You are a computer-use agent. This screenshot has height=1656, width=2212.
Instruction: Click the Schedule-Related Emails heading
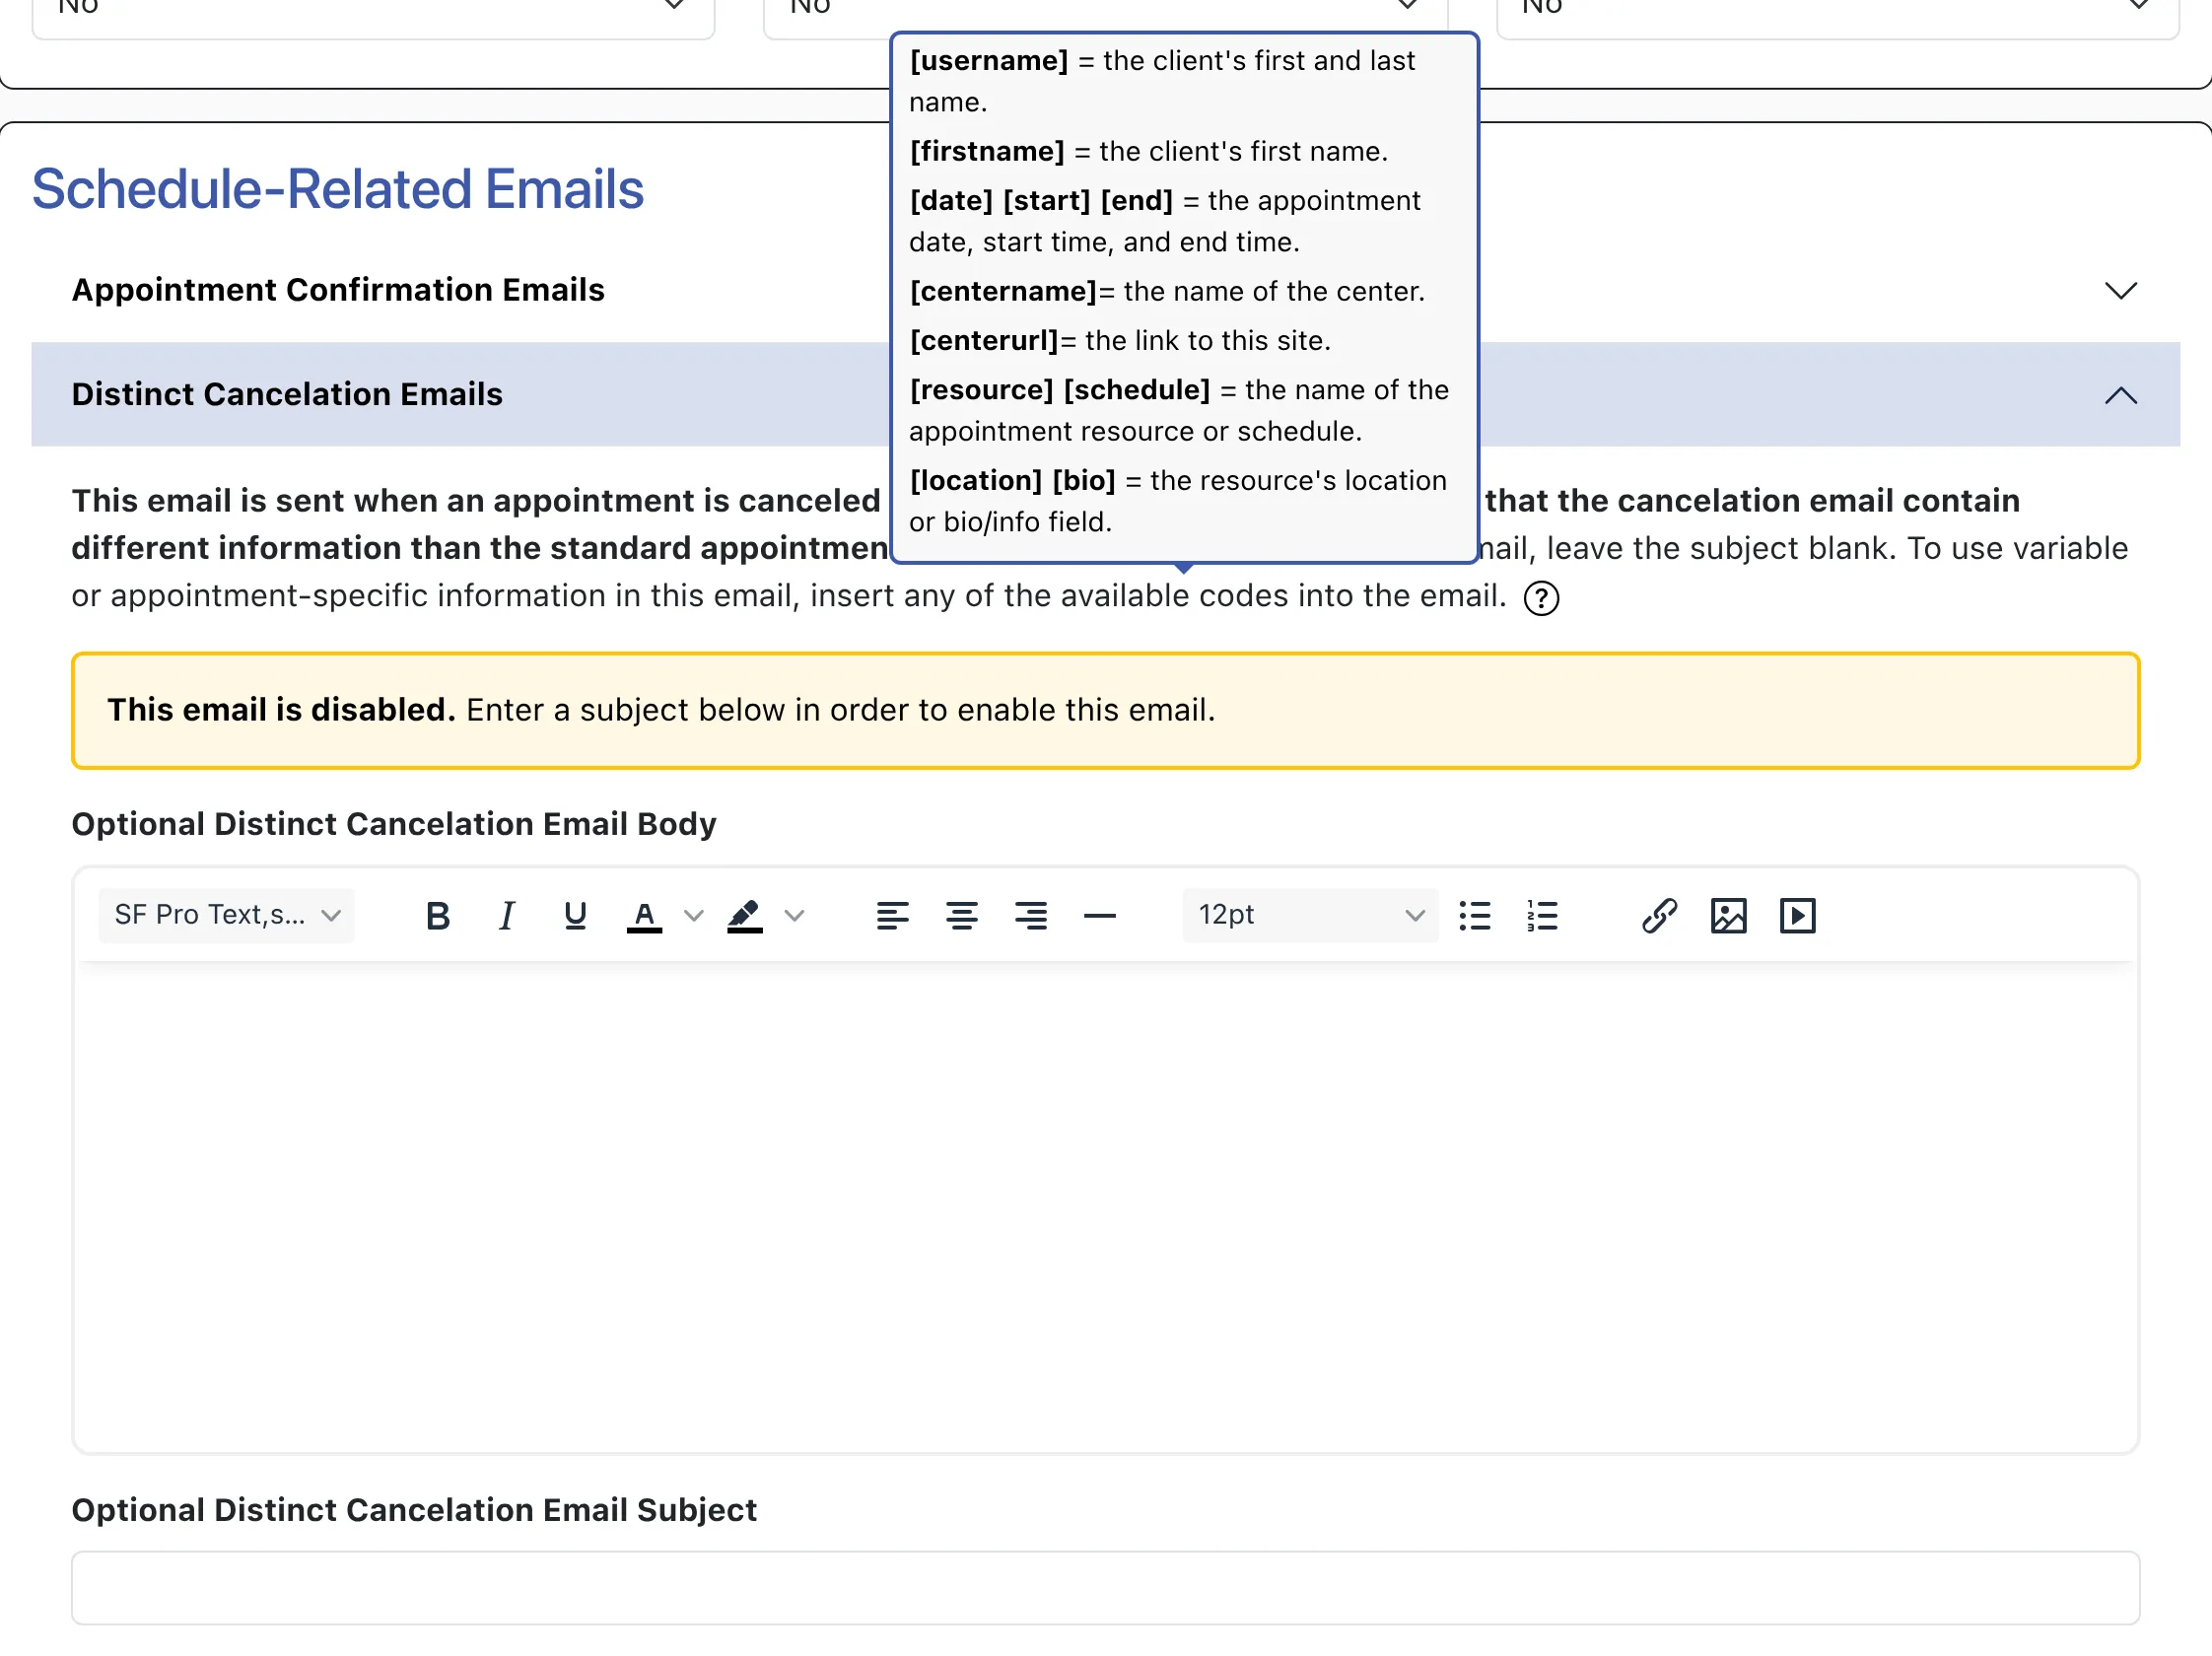pyautogui.click(x=337, y=189)
